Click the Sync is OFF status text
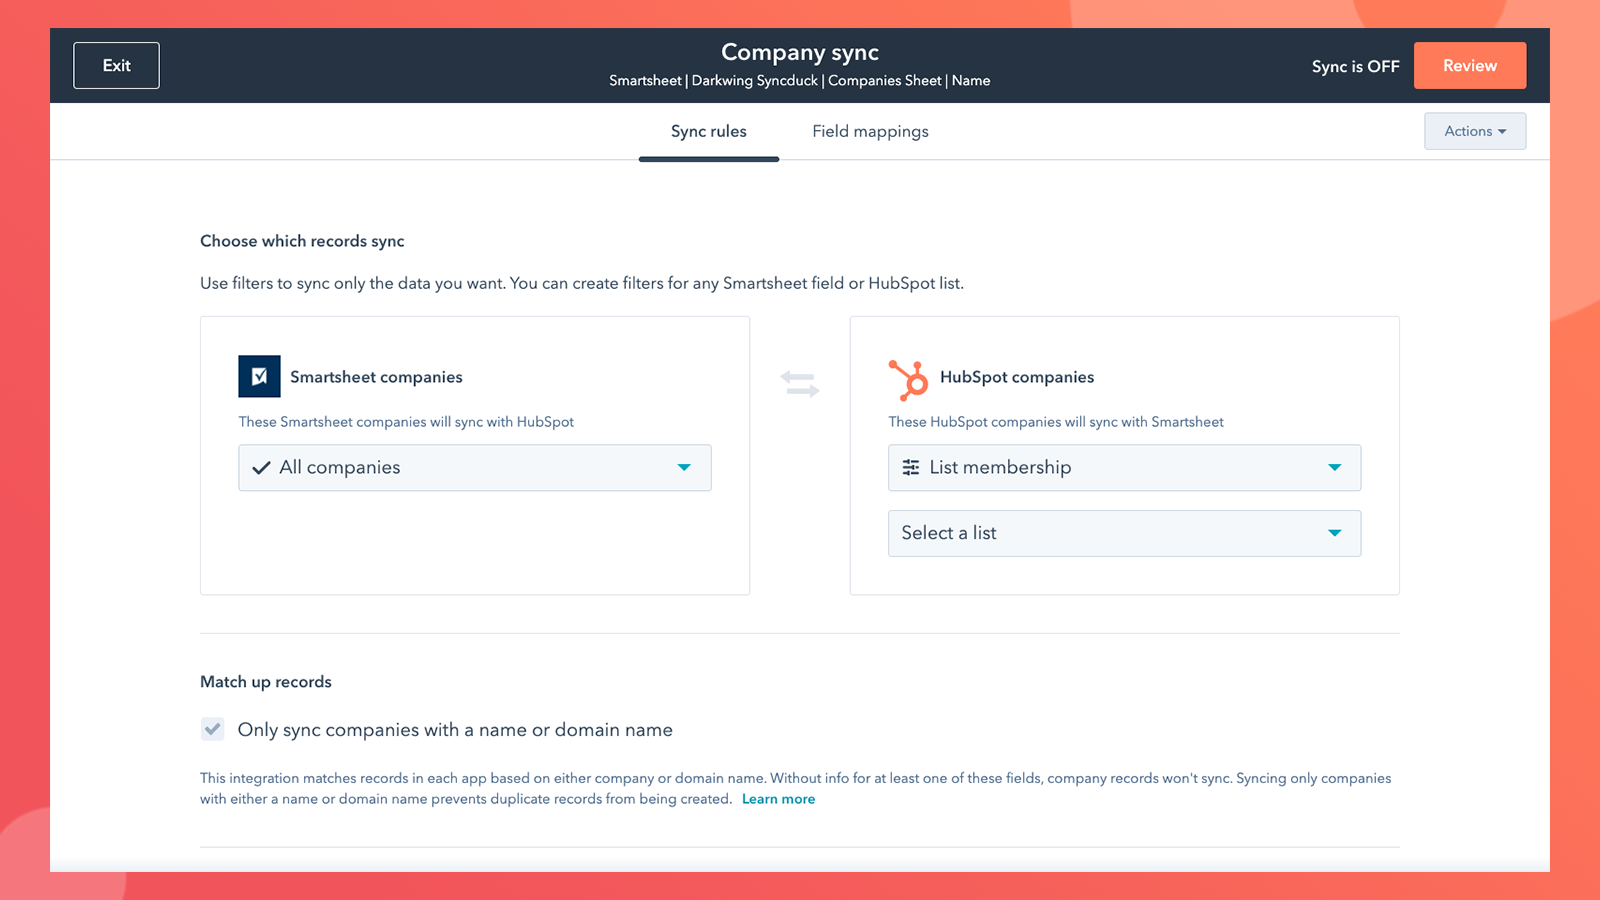Screen dimensions: 1600x900 coord(1355,66)
